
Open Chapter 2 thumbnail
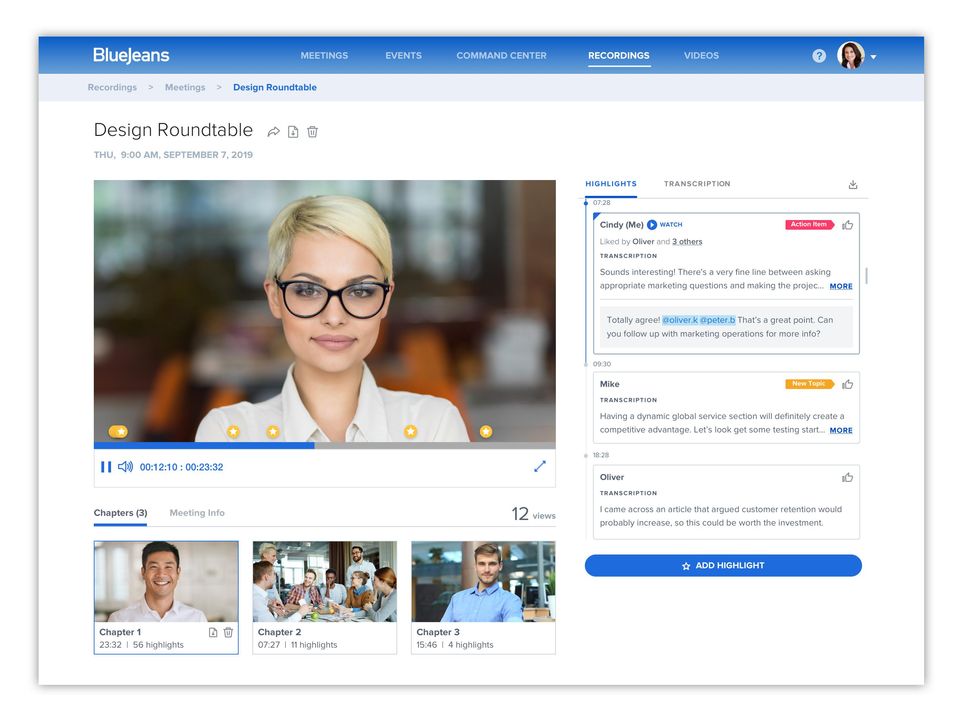pyautogui.click(x=324, y=582)
